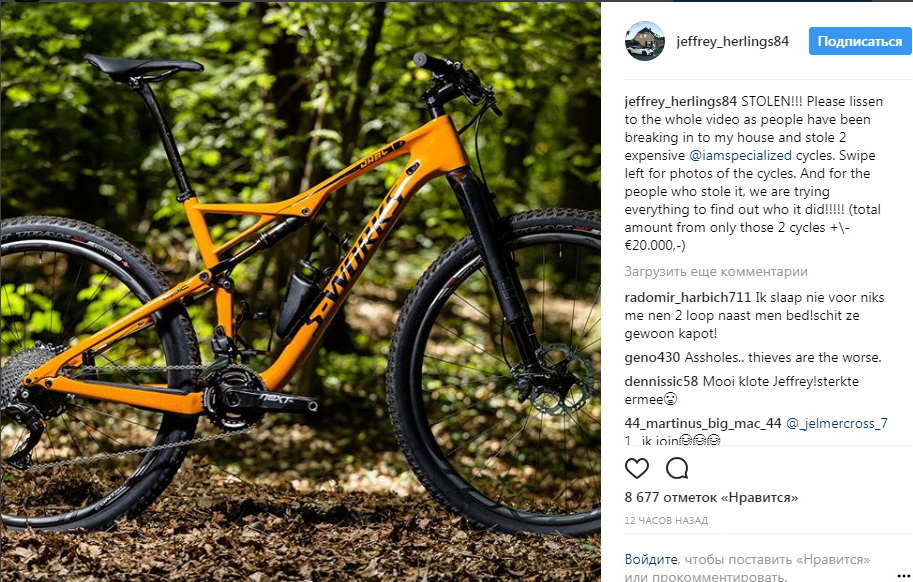Open the @iamspecialized mention link

coord(740,155)
